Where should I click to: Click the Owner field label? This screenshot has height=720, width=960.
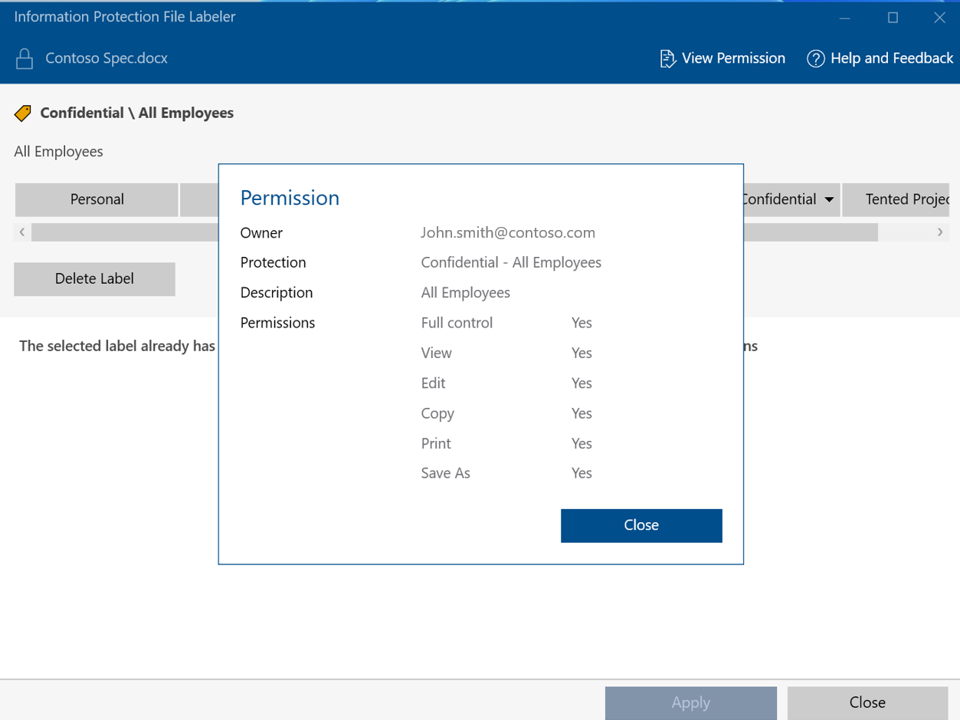click(x=261, y=233)
